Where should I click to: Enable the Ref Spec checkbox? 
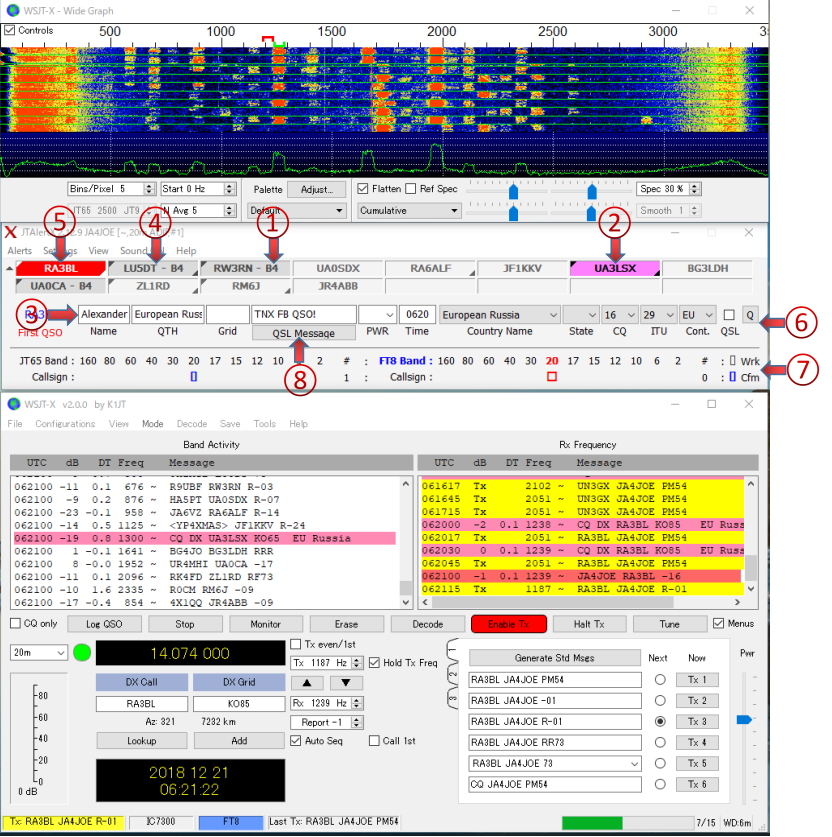410,188
